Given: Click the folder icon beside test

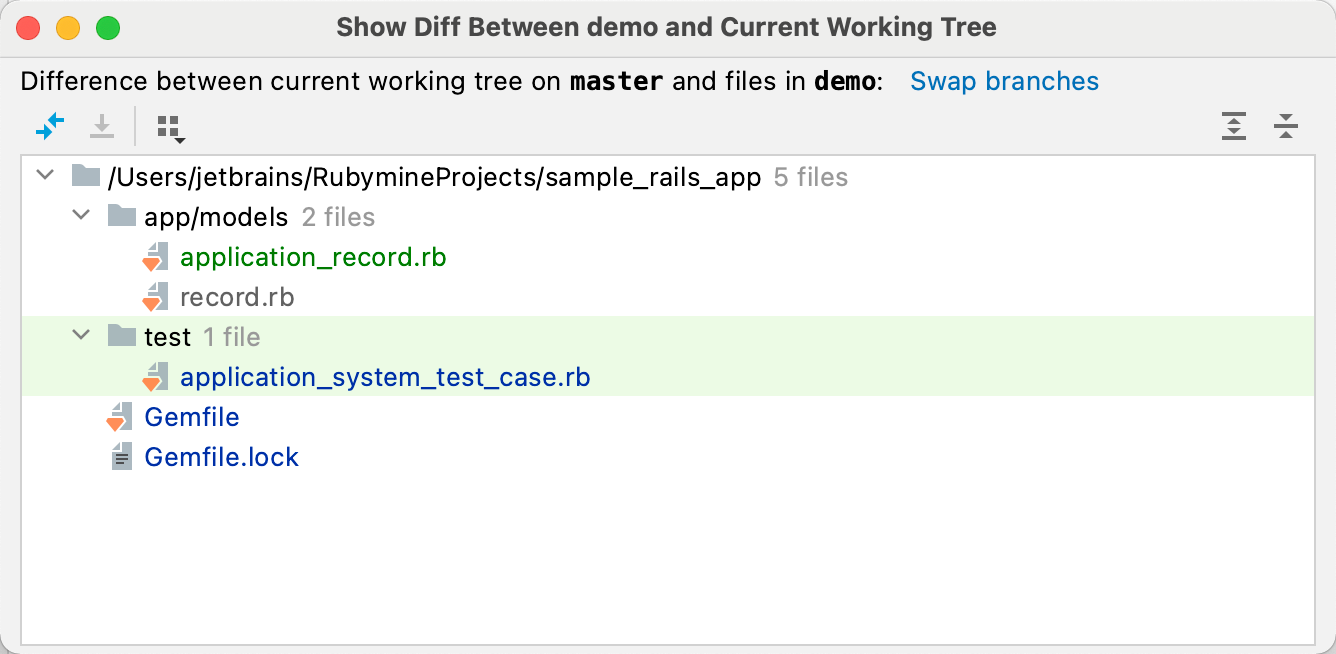Looking at the screenshot, I should [119, 336].
